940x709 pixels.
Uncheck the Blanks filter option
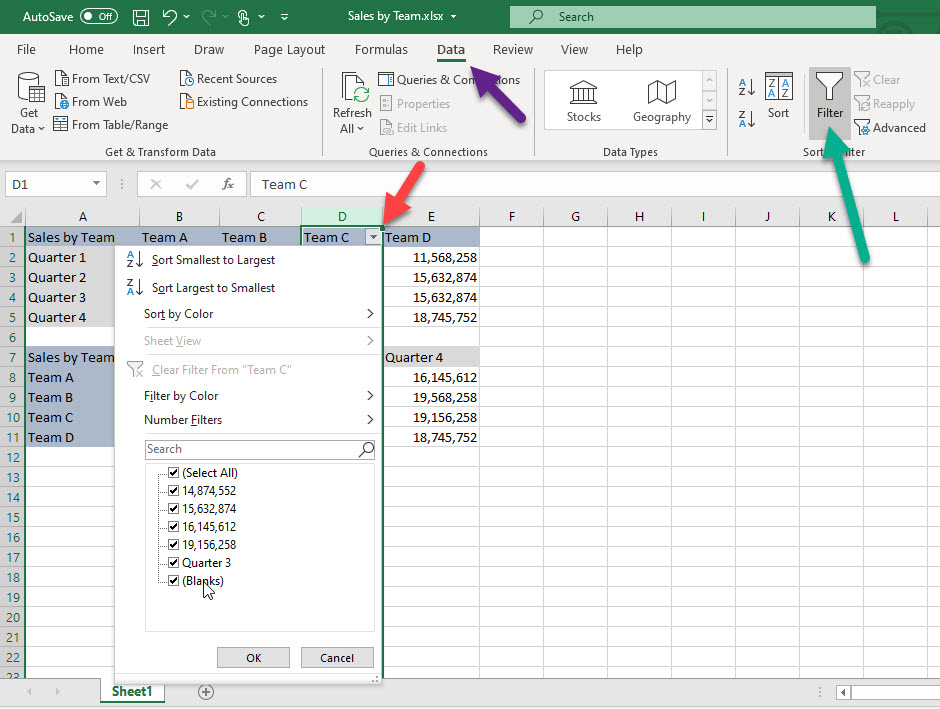[x=173, y=581]
